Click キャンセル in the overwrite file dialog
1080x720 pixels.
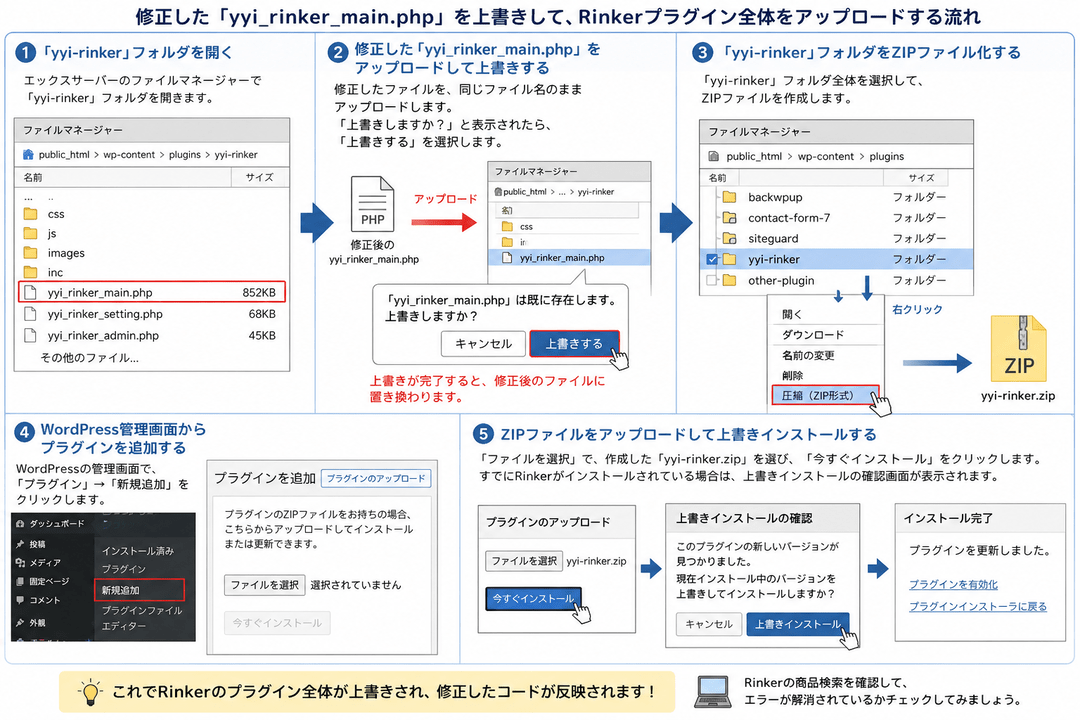484,343
